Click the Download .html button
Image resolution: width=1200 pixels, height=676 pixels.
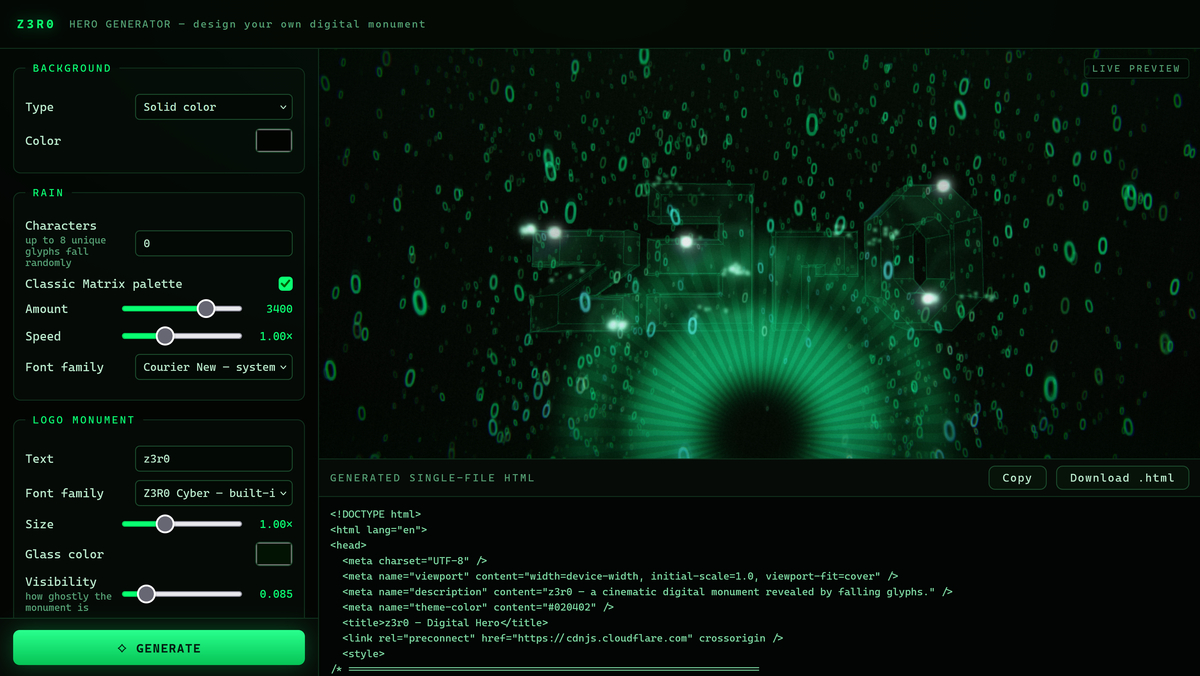pyautogui.click(x=1122, y=478)
